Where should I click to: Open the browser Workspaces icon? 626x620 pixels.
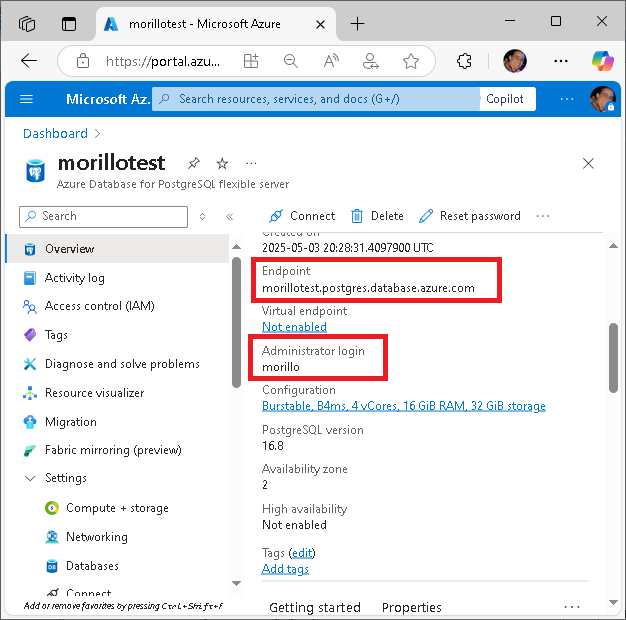(27, 24)
